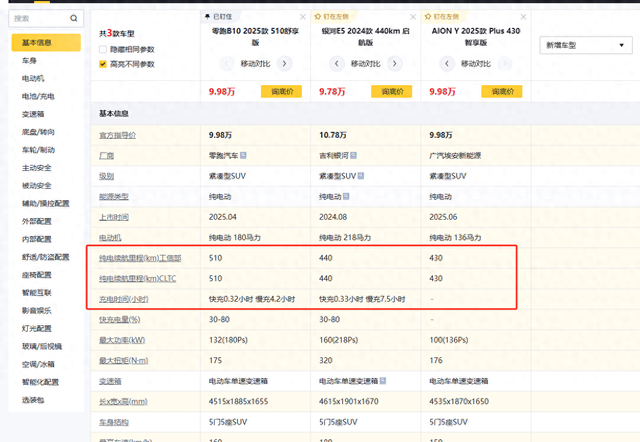Open the 能源类型 parameter link
This screenshot has height=442, width=640.
(x=114, y=197)
